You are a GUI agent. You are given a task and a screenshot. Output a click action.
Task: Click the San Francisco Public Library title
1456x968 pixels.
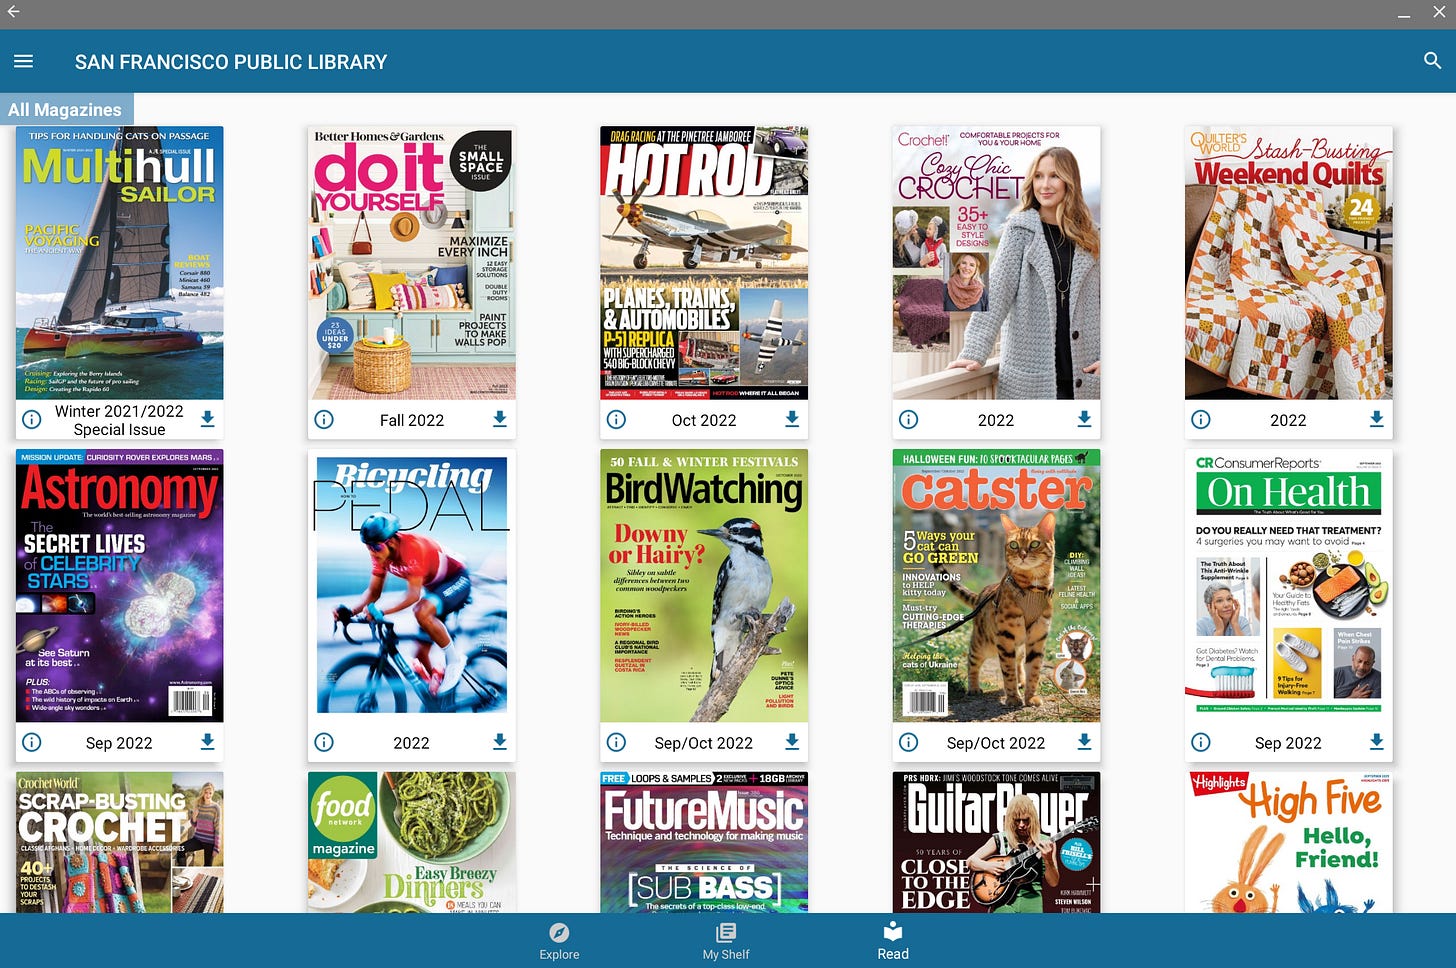click(x=231, y=62)
